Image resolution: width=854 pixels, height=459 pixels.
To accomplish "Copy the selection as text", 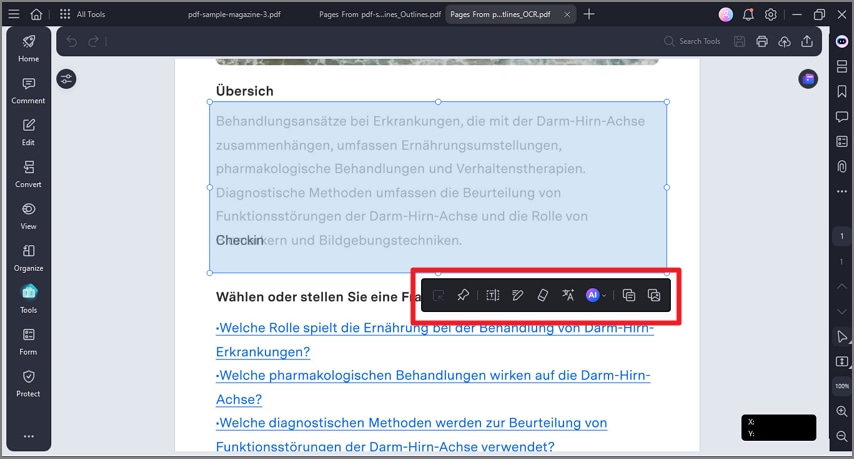I will pyautogui.click(x=629, y=295).
